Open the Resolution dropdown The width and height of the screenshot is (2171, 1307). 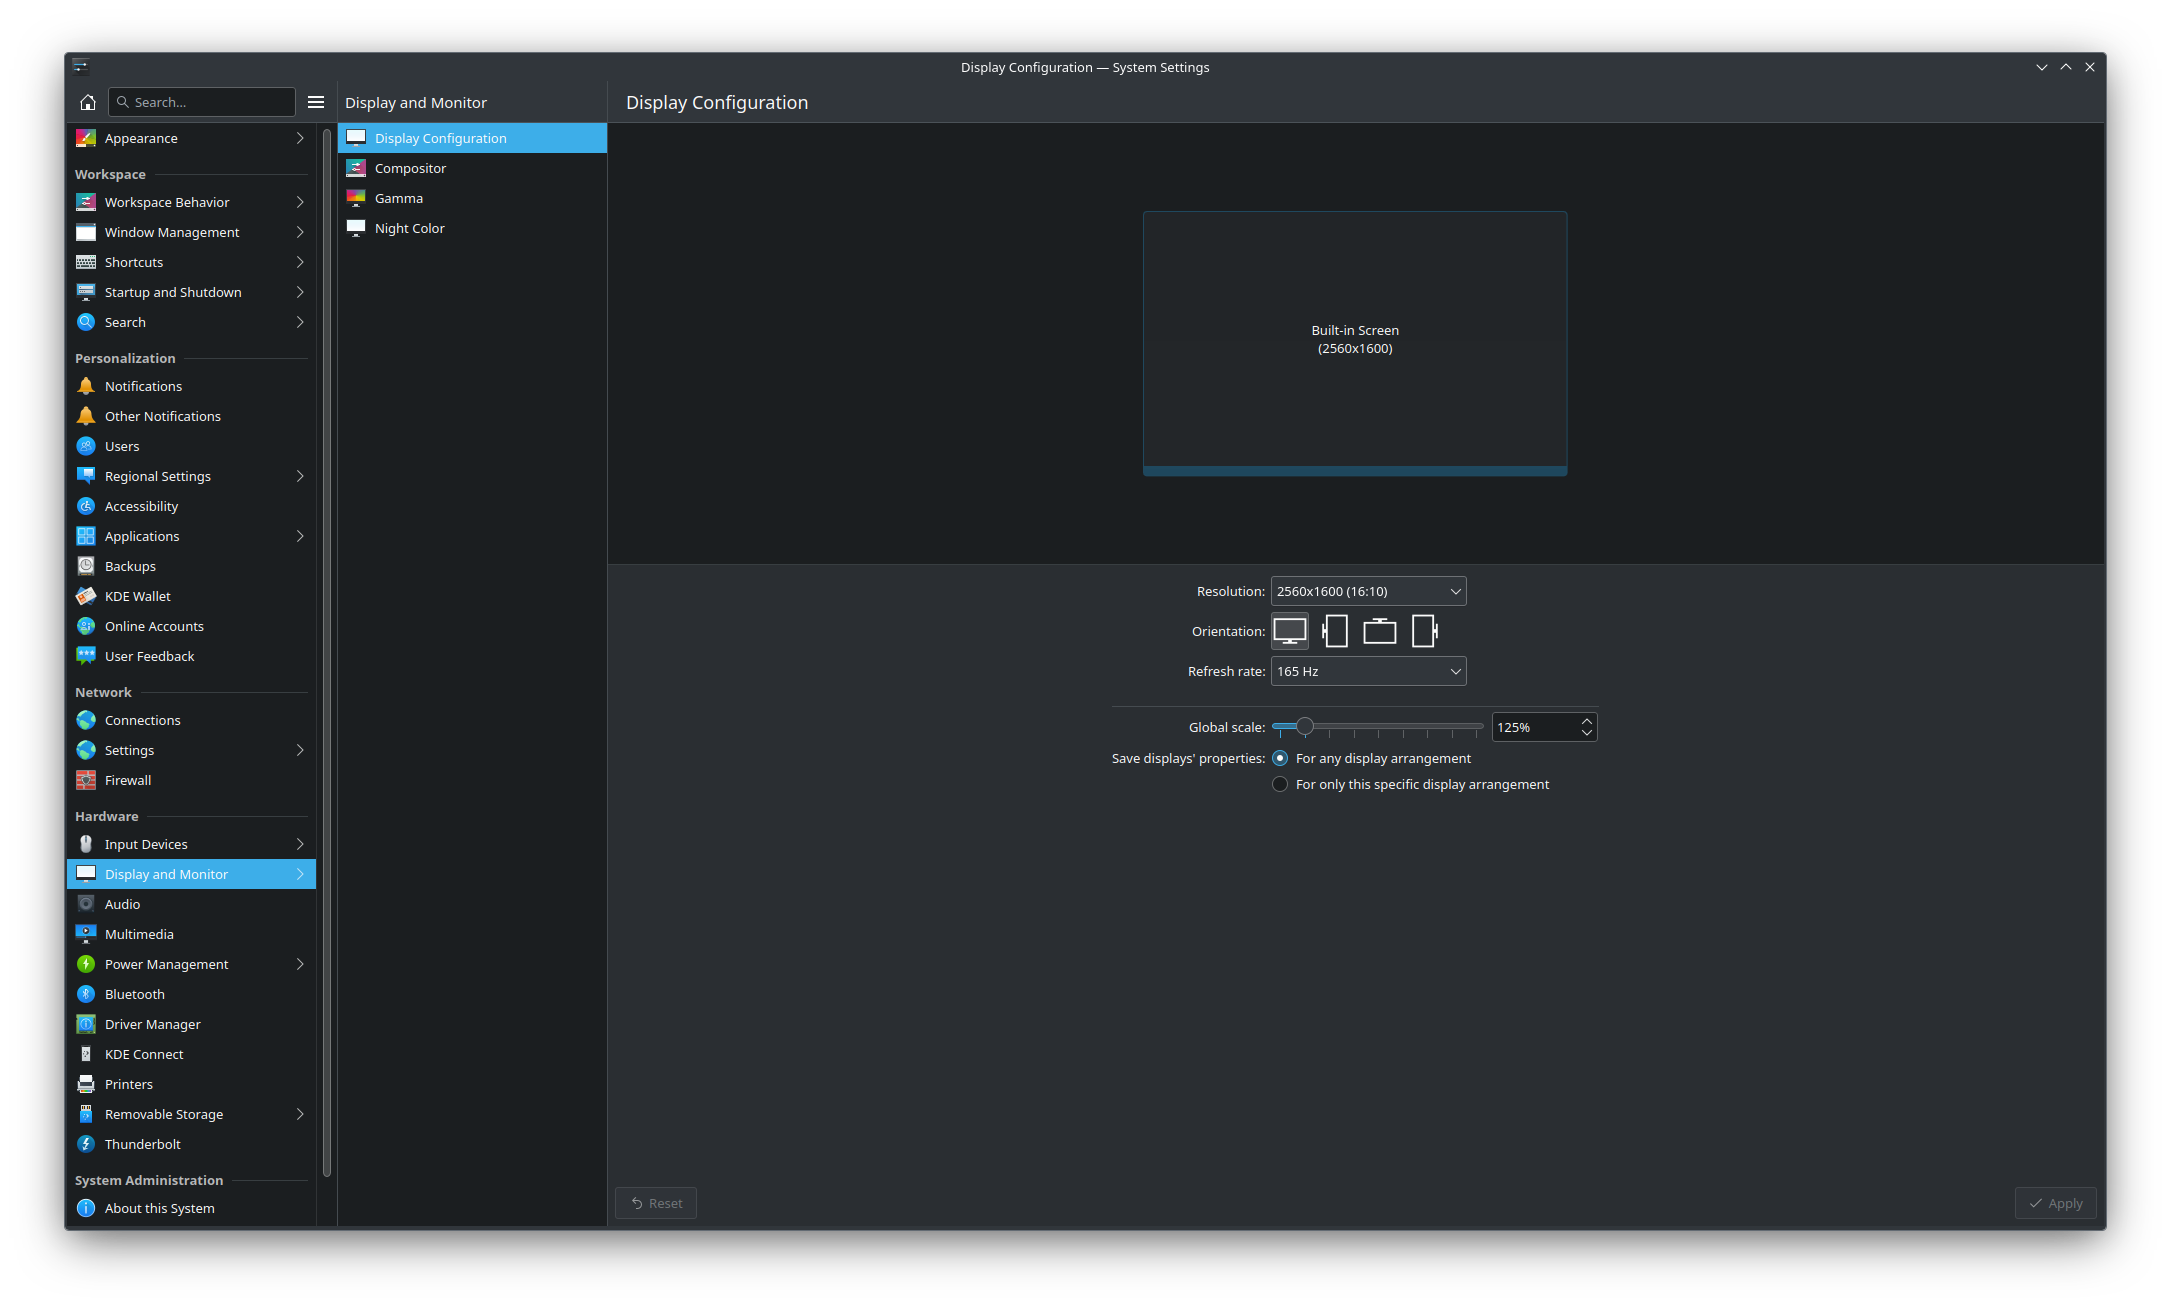coord(1368,591)
